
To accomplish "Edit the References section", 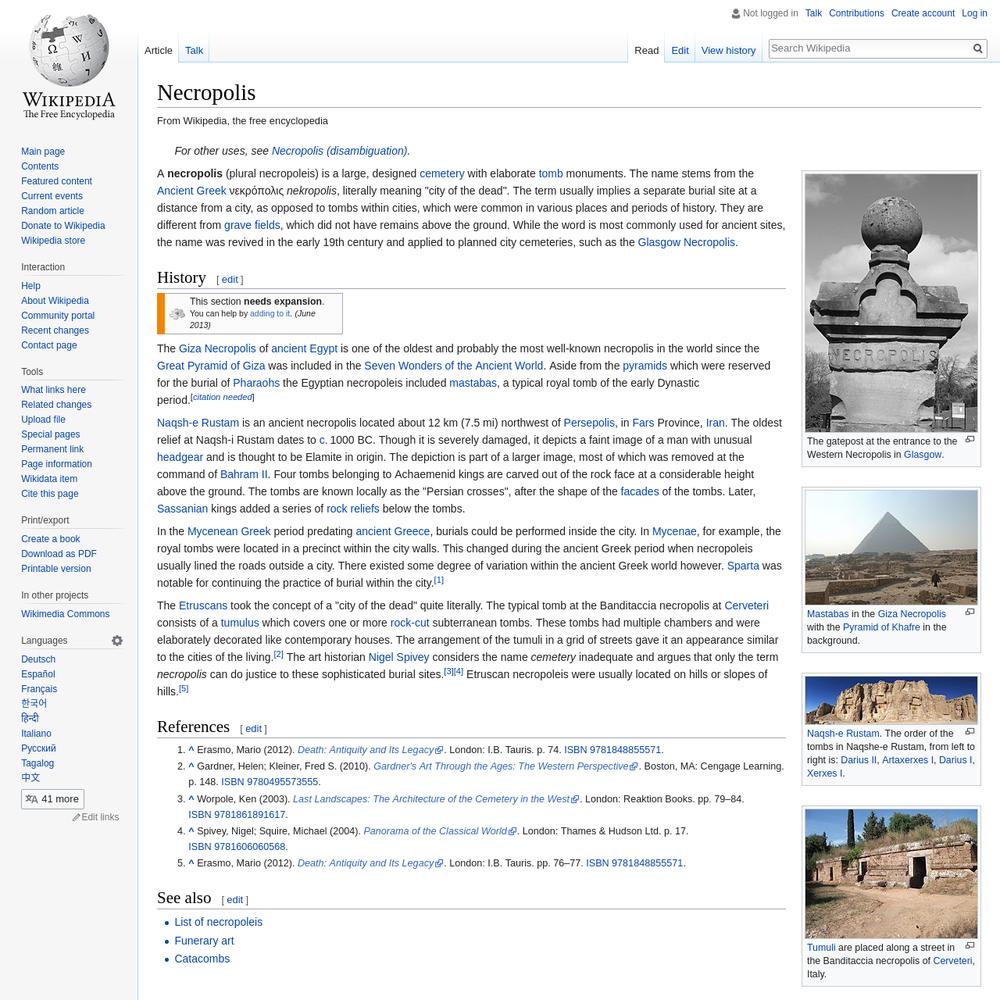I will click(253, 728).
